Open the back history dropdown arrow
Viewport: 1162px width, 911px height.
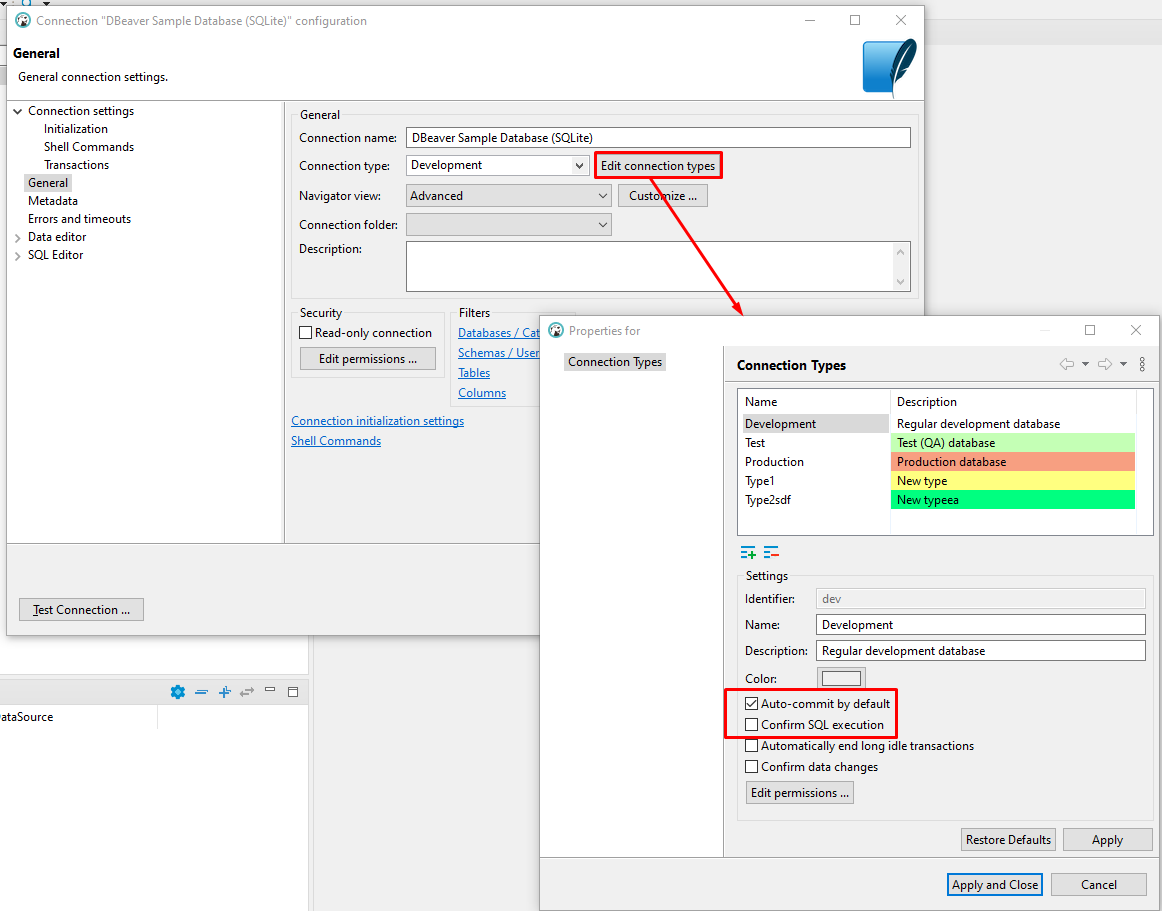pyautogui.click(x=1085, y=364)
